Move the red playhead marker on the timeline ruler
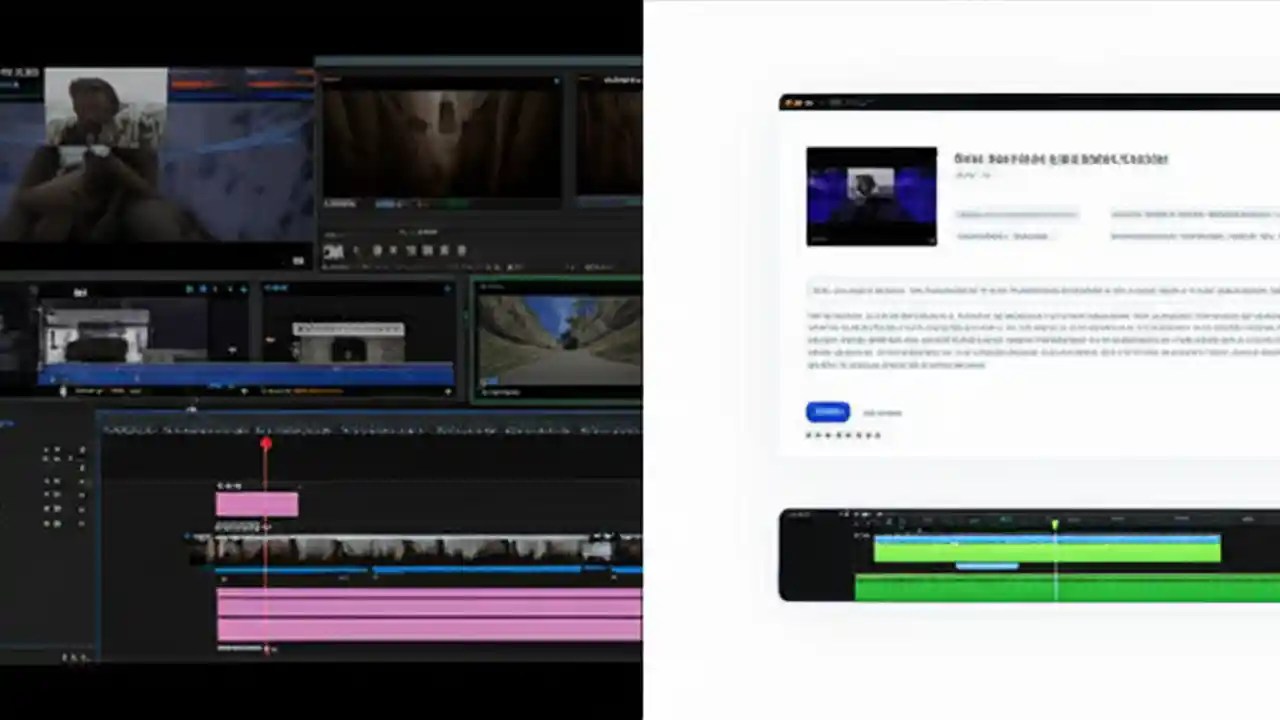Viewport: 1280px width, 720px height. point(266,443)
